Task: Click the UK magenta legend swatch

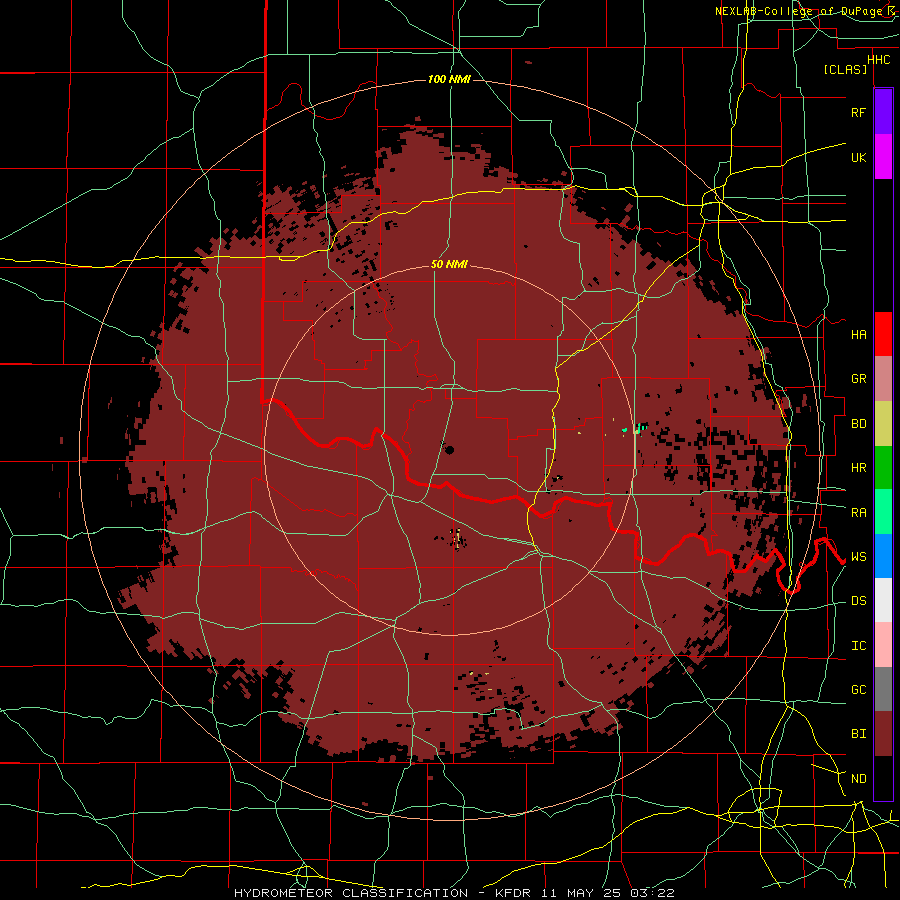Action: click(x=883, y=157)
